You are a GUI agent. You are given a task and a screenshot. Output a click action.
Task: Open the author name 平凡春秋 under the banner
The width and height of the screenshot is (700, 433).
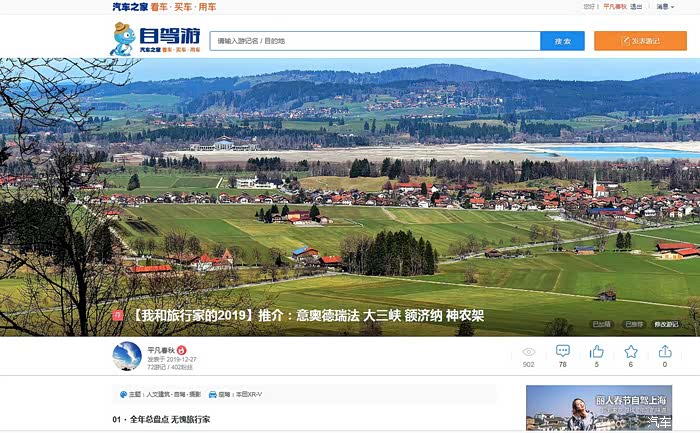point(161,350)
